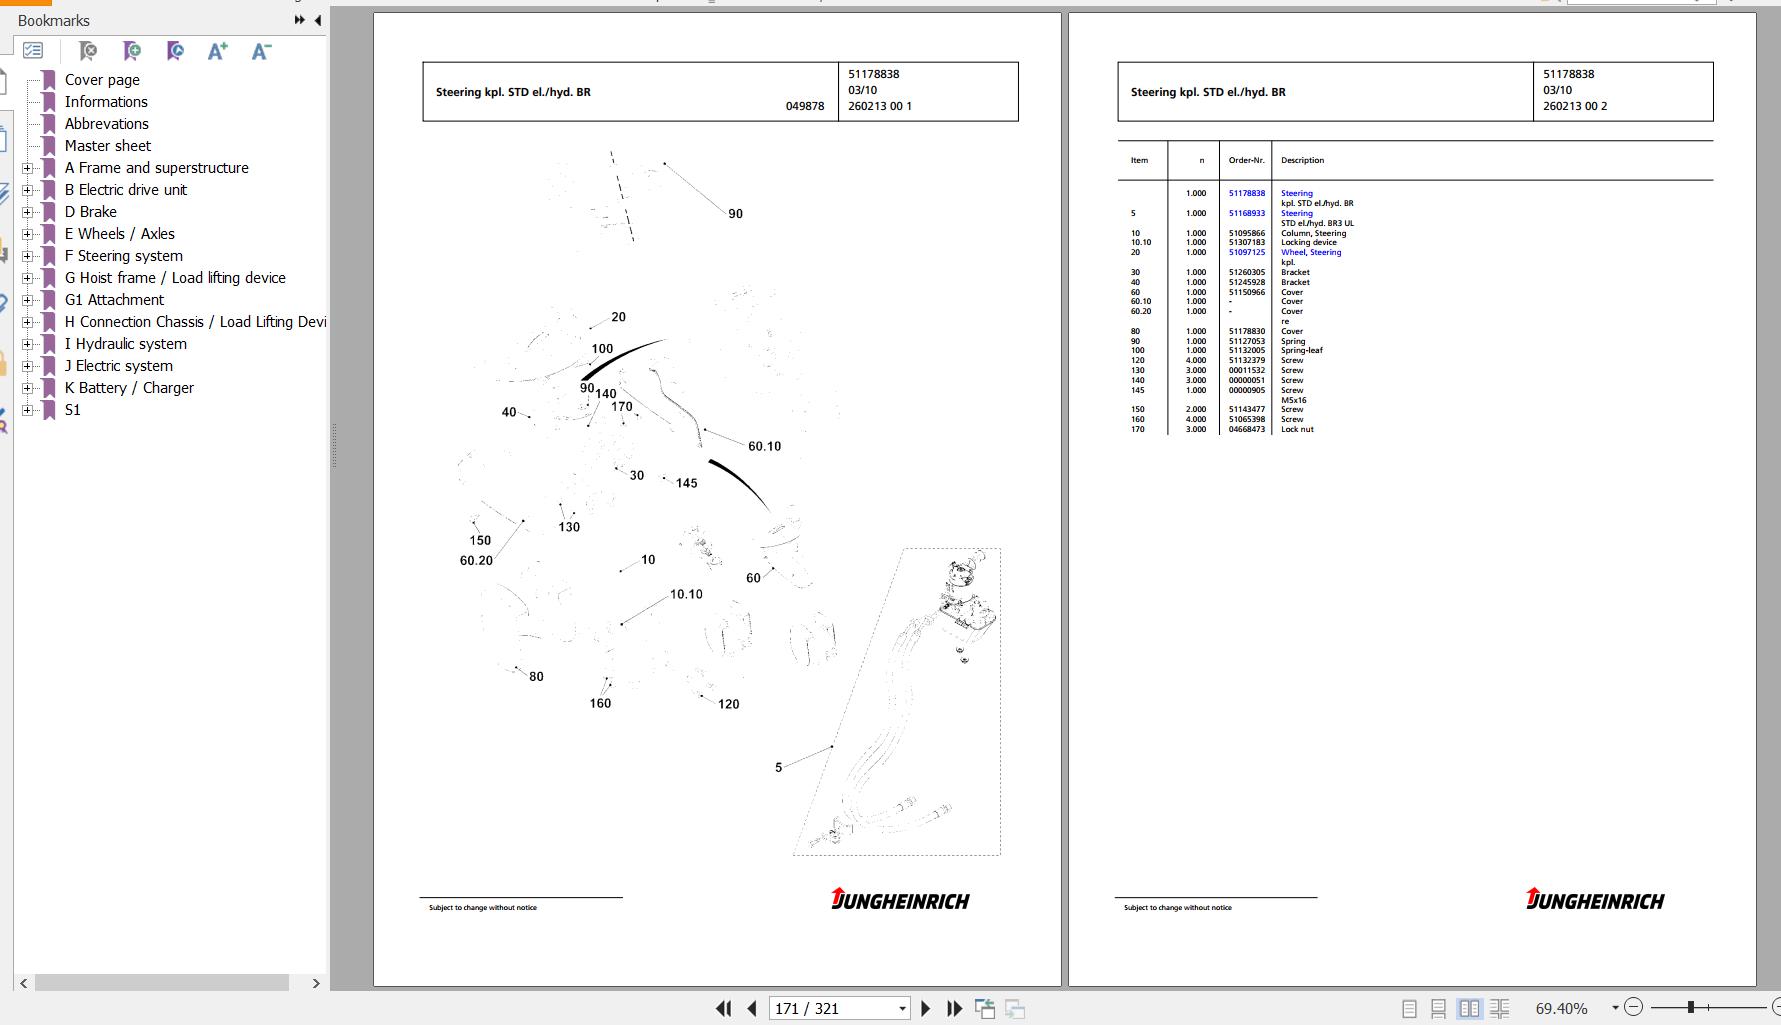Viewport: 1781px width, 1025px height.
Task: Click the previous view icon
Action: coord(985,1008)
